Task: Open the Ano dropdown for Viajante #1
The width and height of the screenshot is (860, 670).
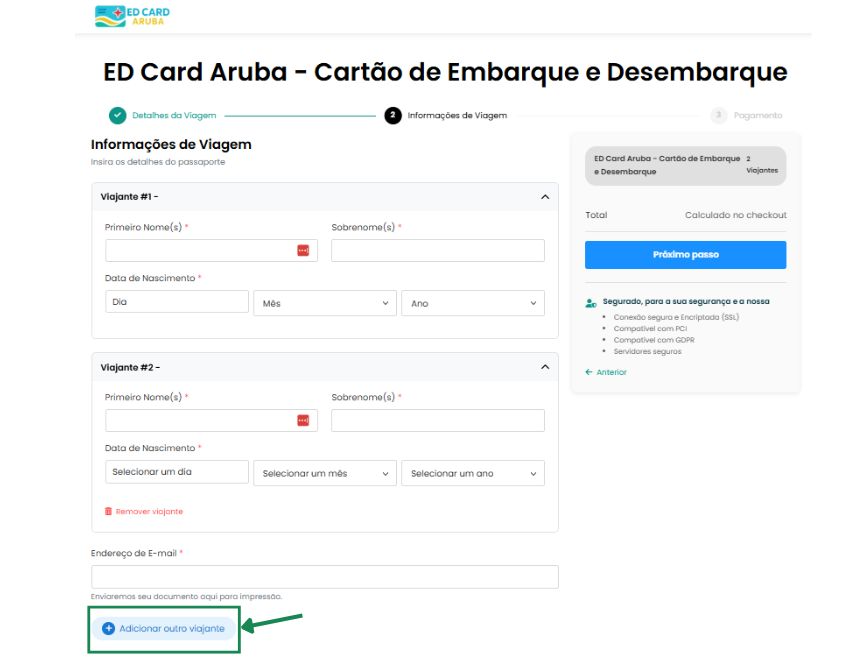Action: 473,303
